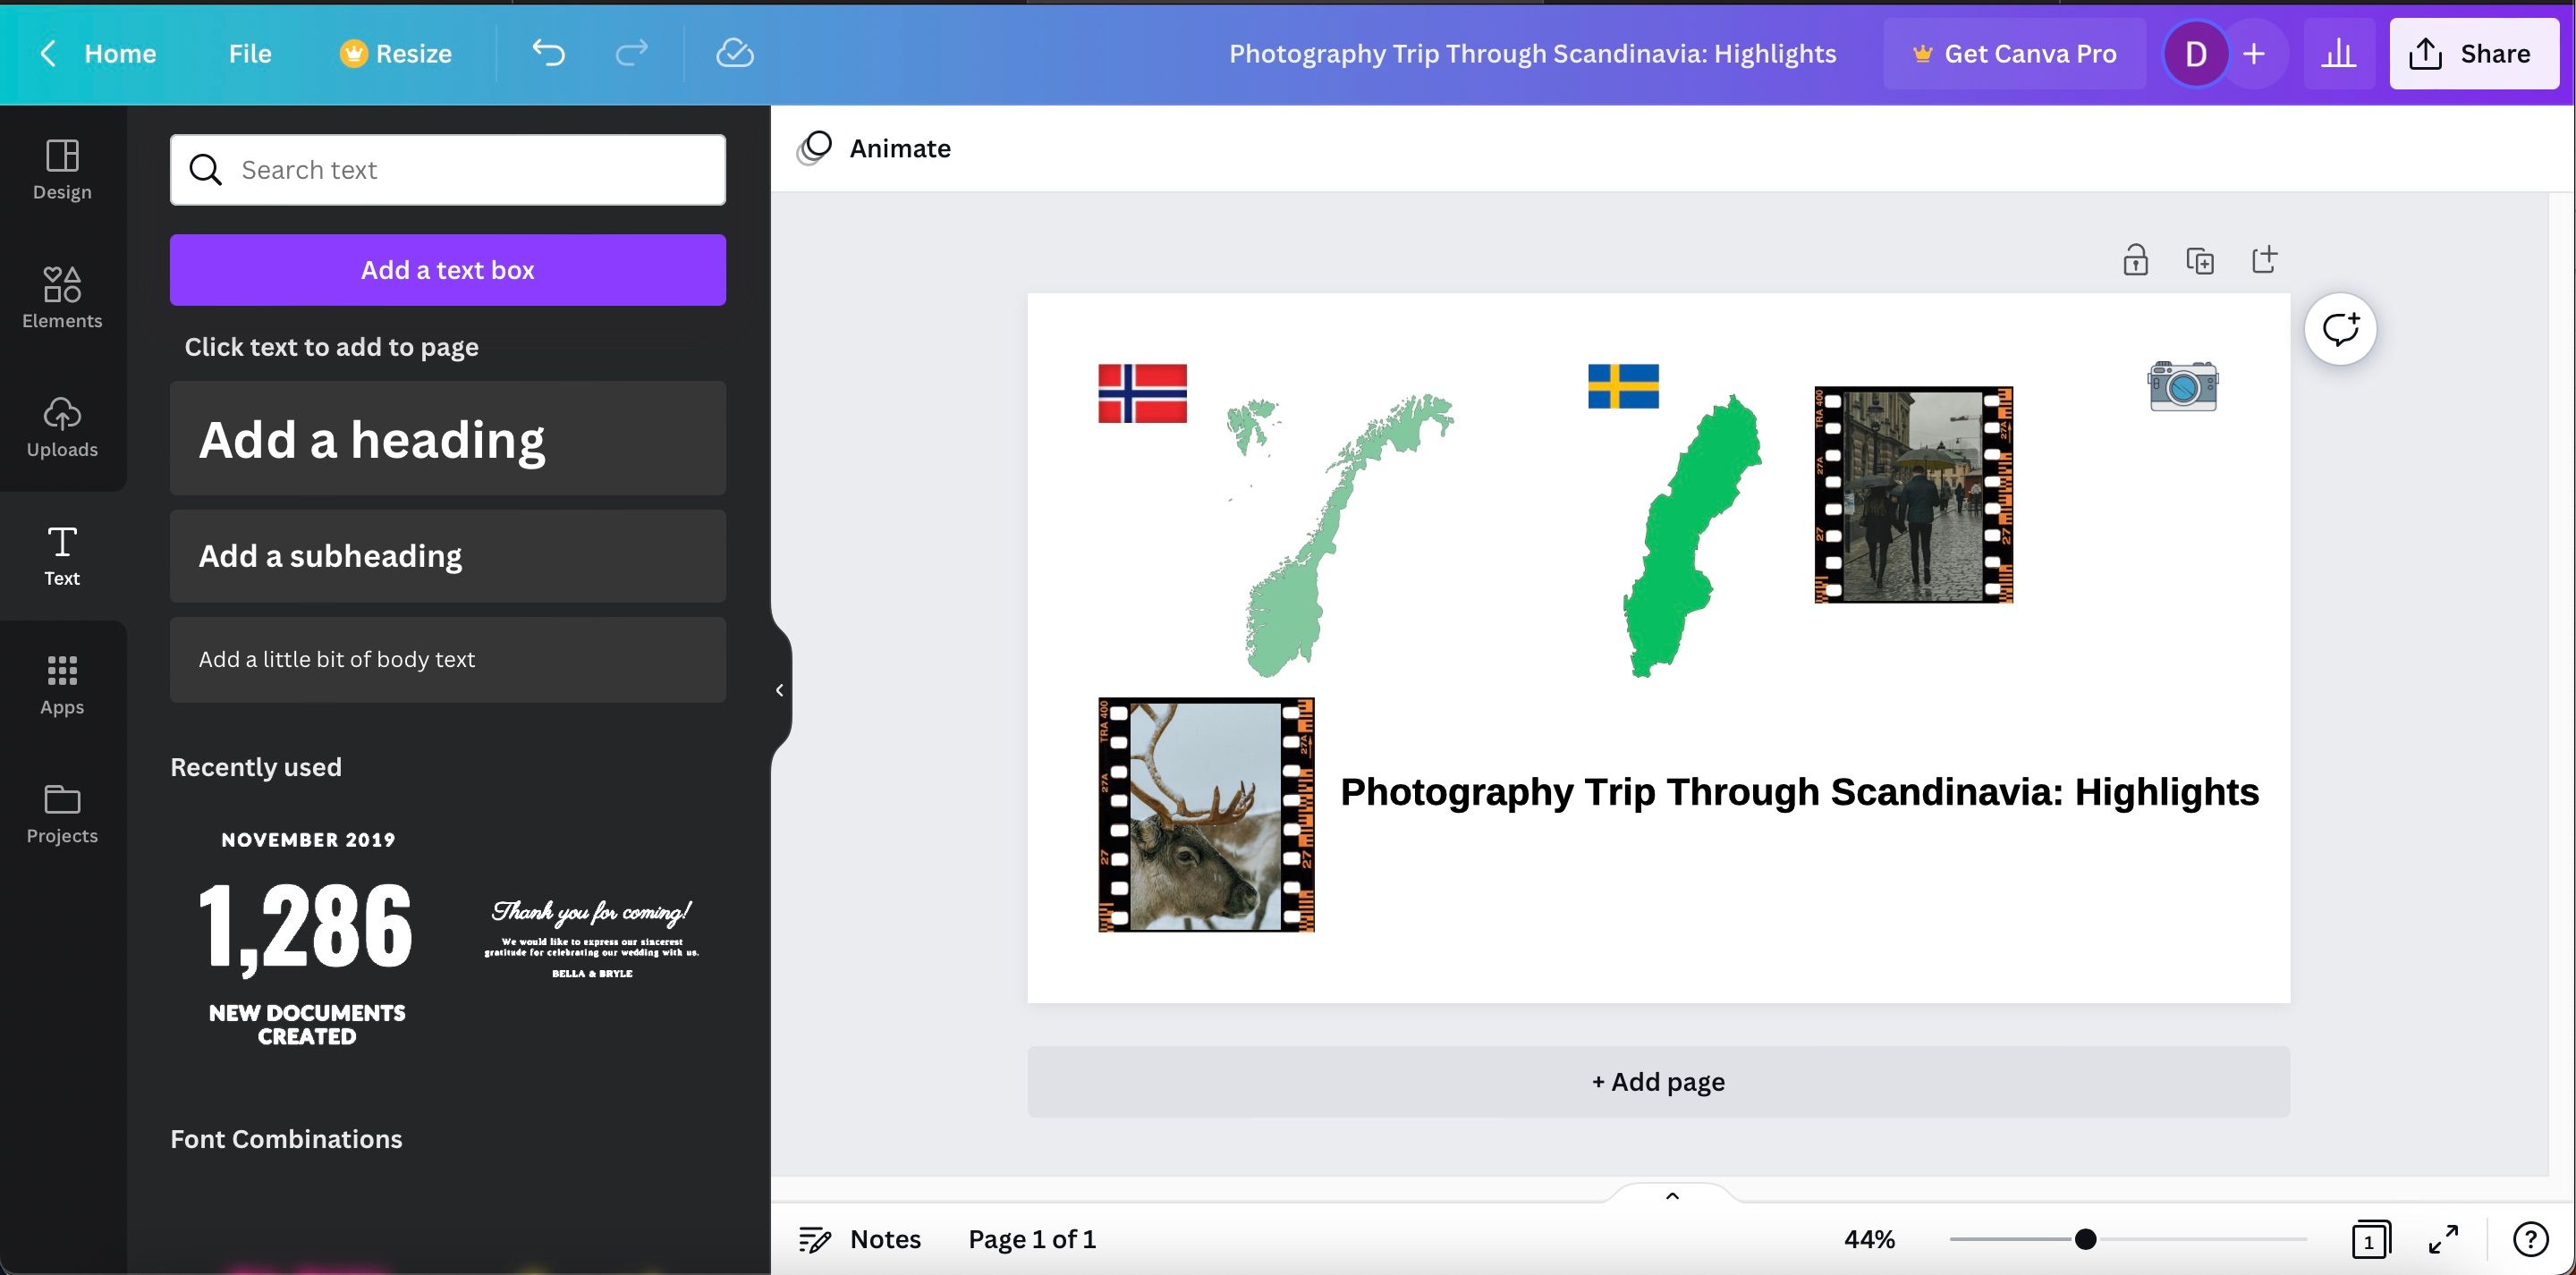
Task: Open the File menu
Action: point(249,53)
